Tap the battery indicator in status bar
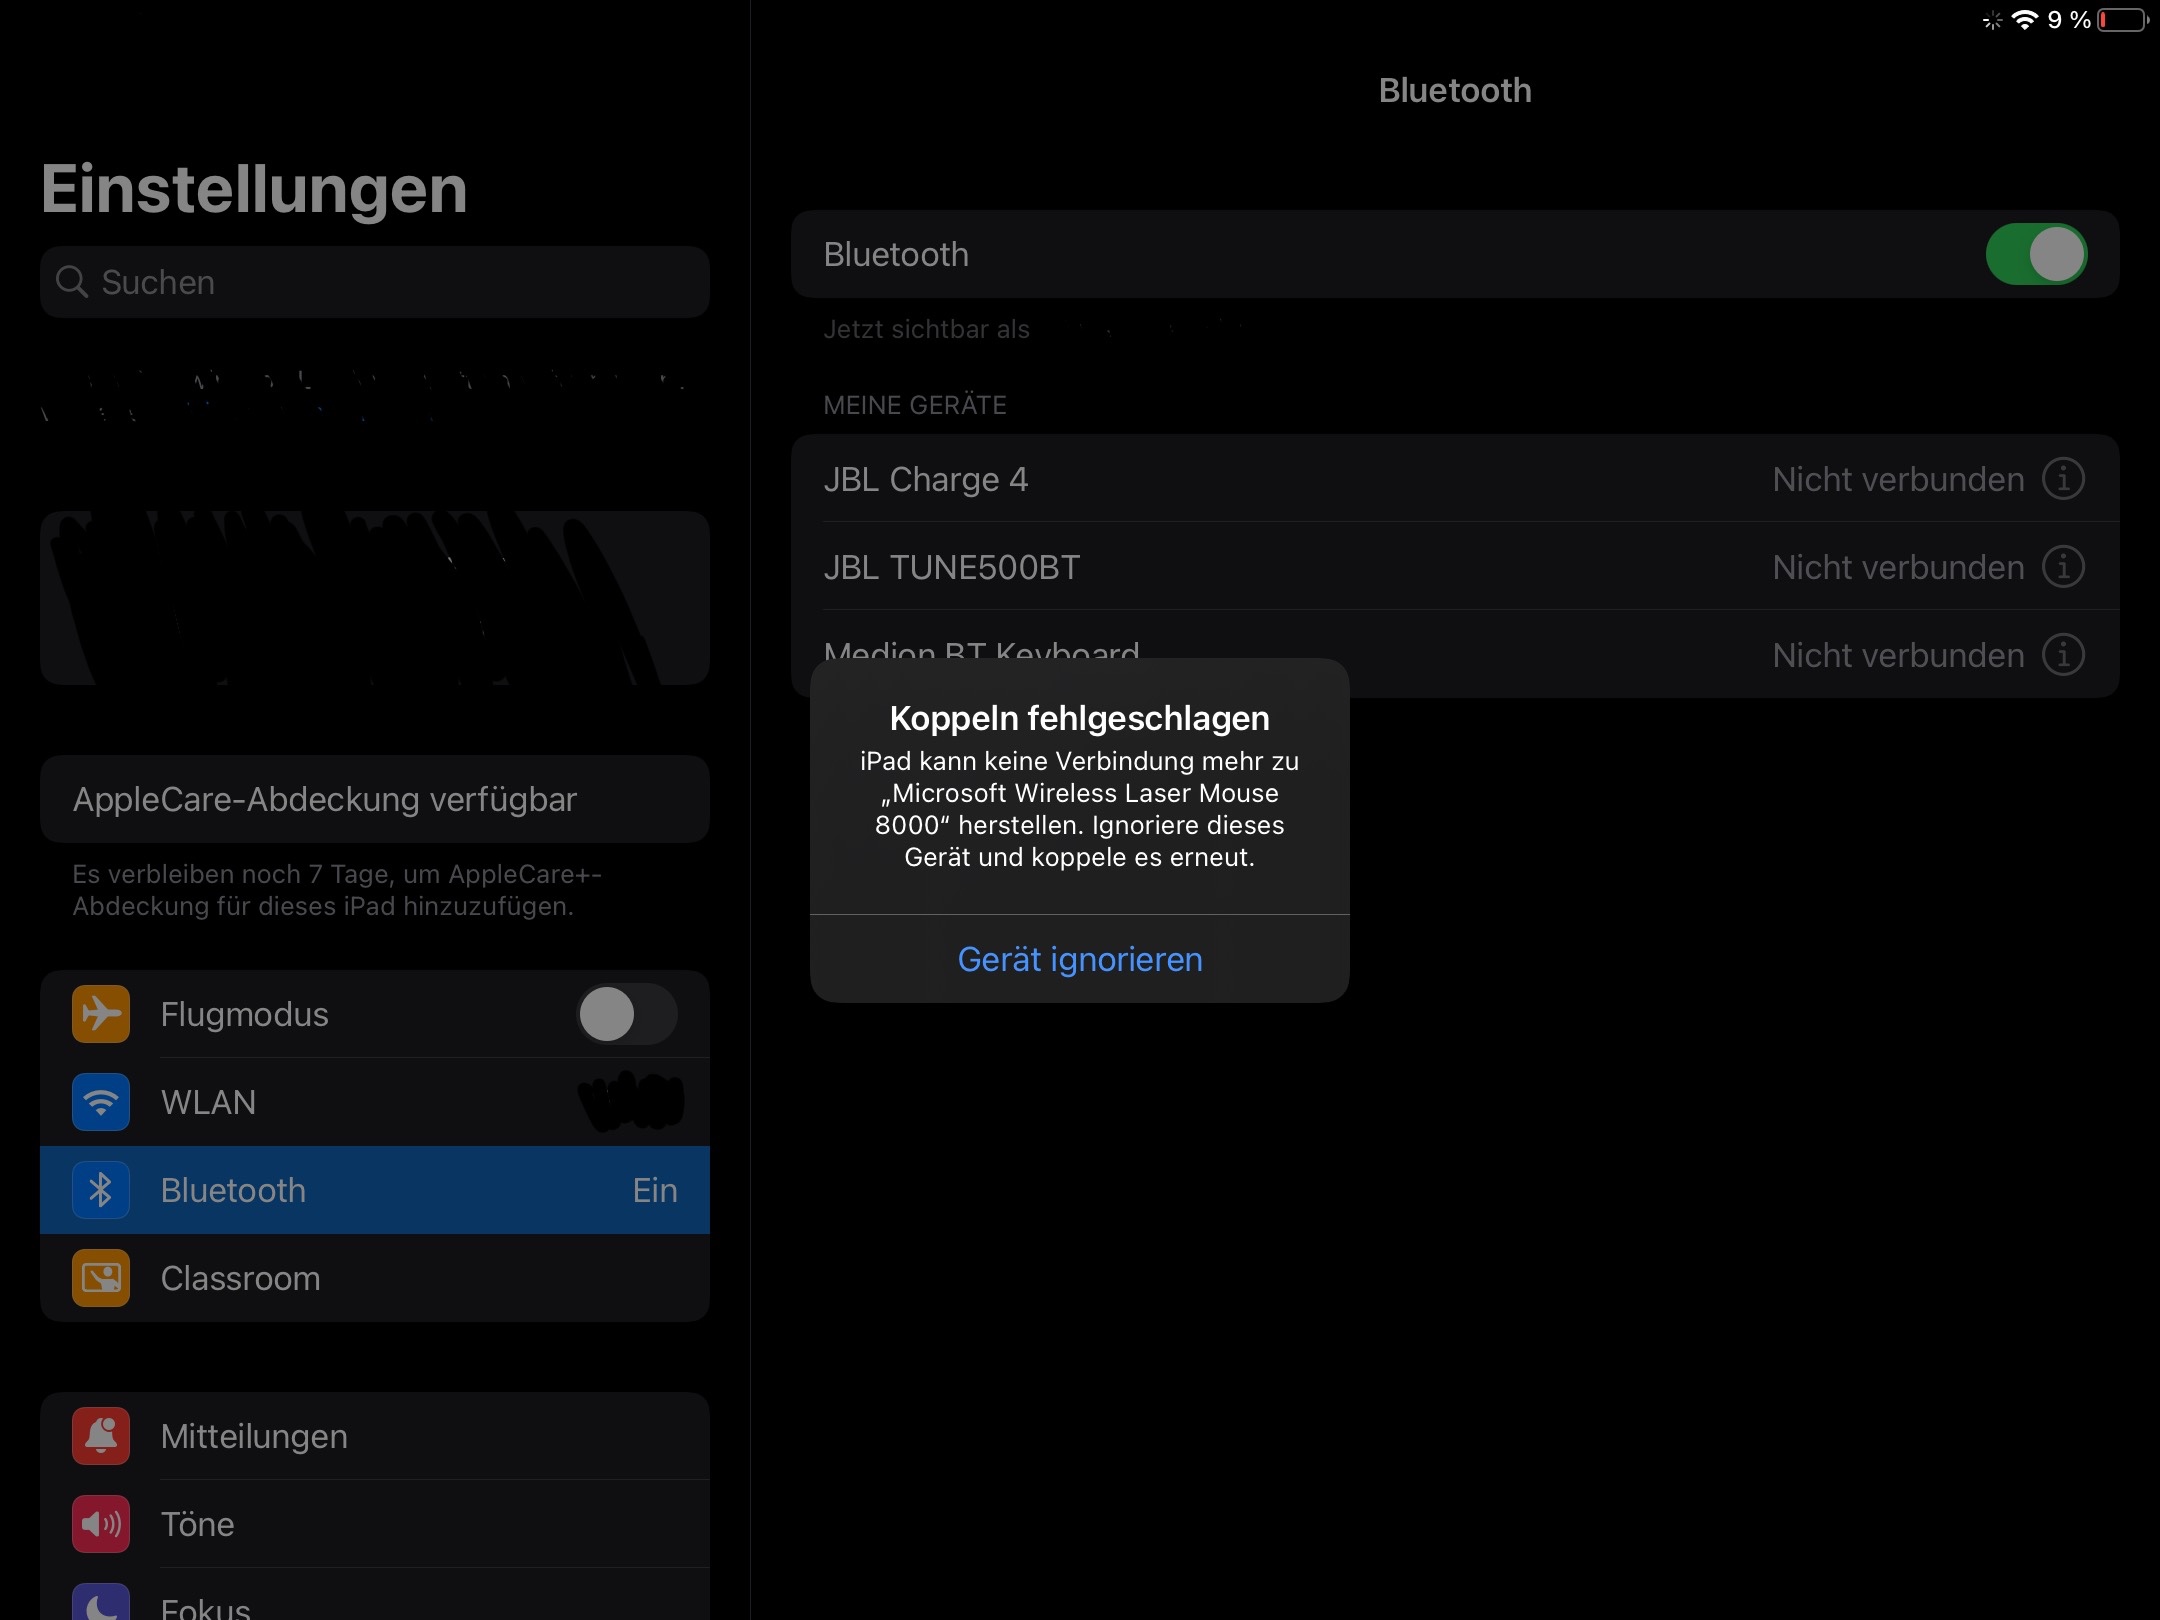The width and height of the screenshot is (2160, 1620). click(x=2122, y=20)
